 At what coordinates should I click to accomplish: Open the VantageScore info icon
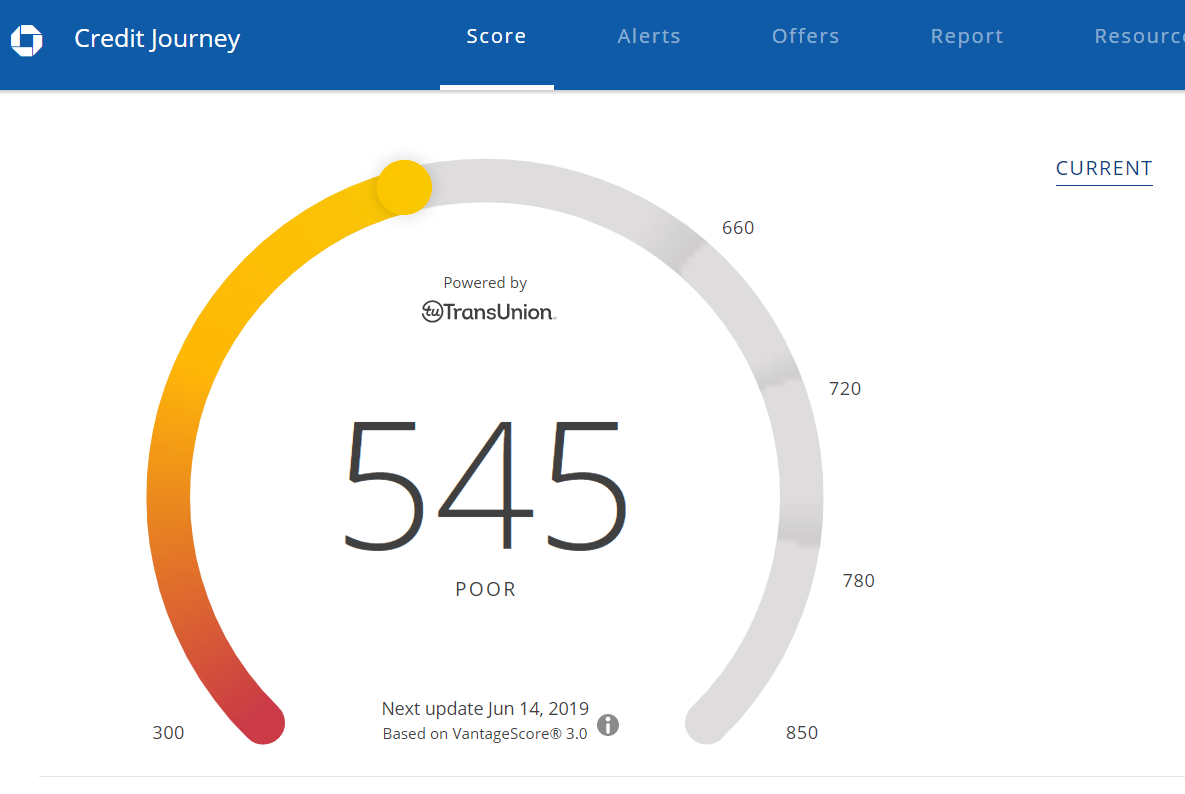pyautogui.click(x=608, y=725)
